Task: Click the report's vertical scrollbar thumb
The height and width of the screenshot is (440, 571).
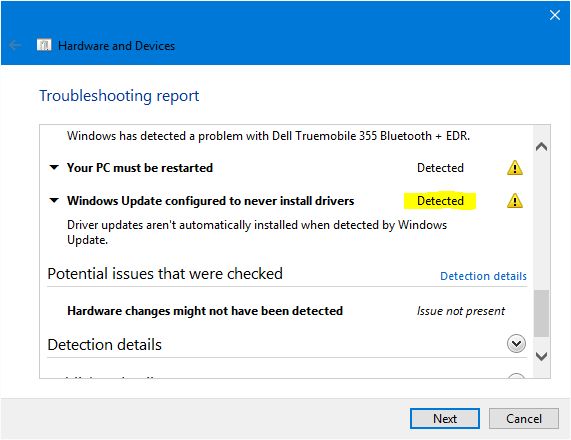Action: pos(542,314)
